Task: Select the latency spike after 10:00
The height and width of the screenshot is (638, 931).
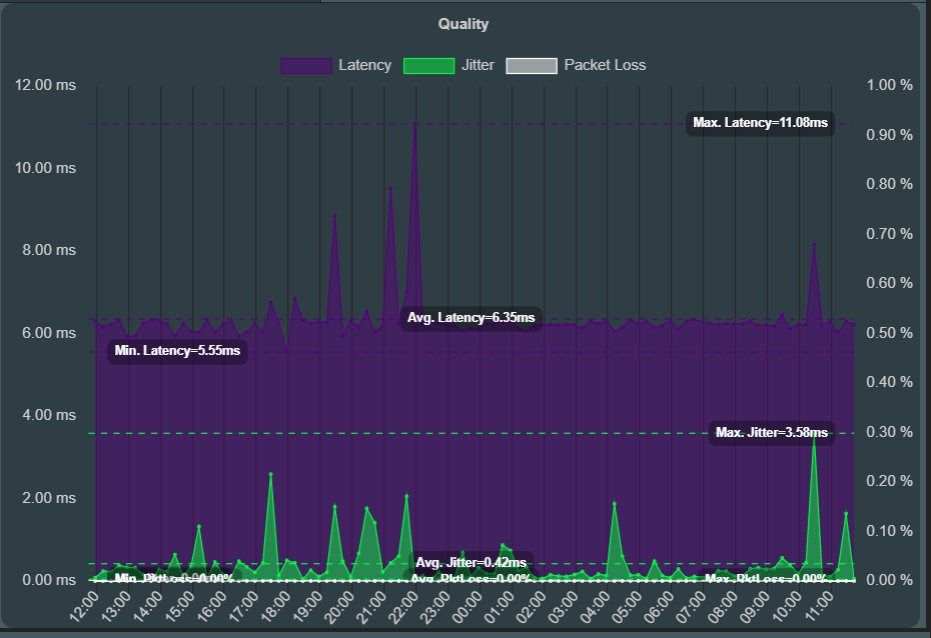Action: 814,244
